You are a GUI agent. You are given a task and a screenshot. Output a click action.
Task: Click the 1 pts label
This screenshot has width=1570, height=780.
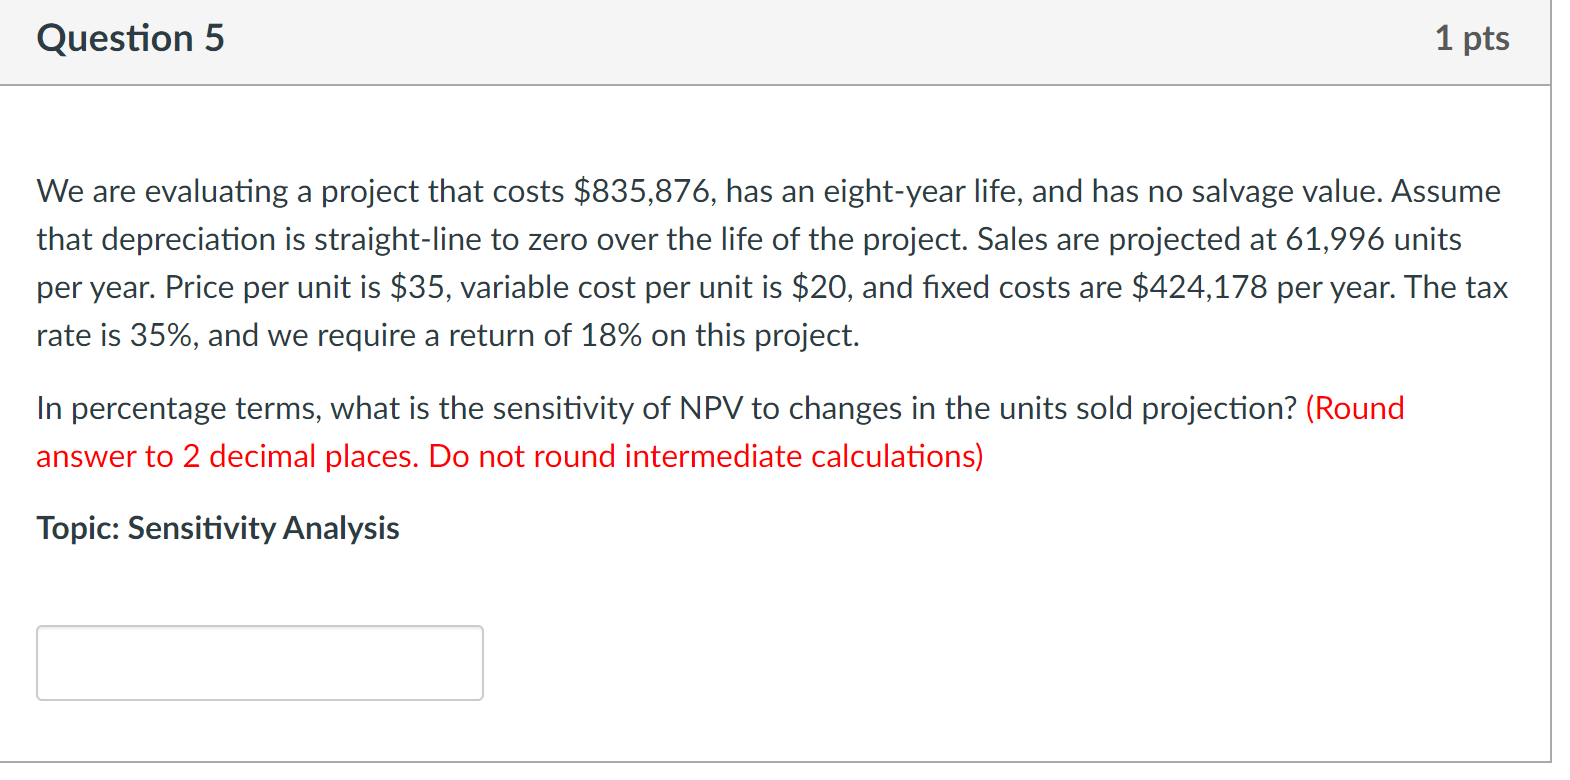[1474, 38]
